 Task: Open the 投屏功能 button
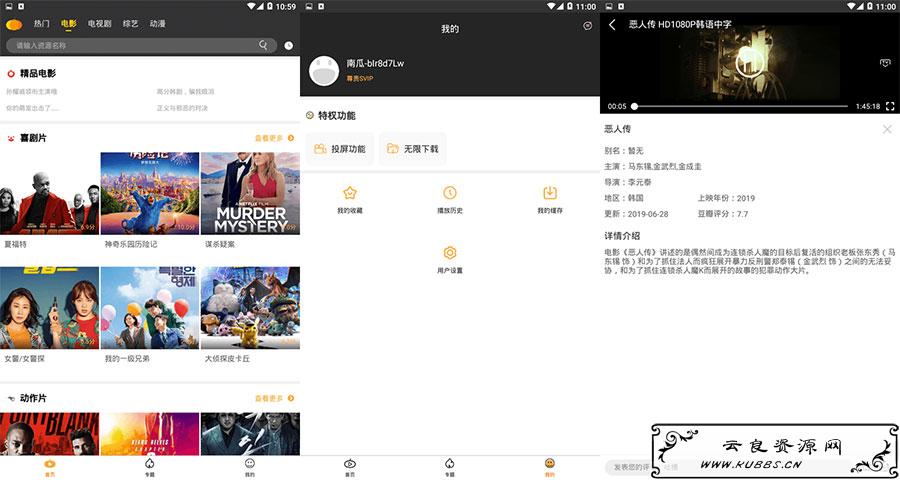point(340,149)
